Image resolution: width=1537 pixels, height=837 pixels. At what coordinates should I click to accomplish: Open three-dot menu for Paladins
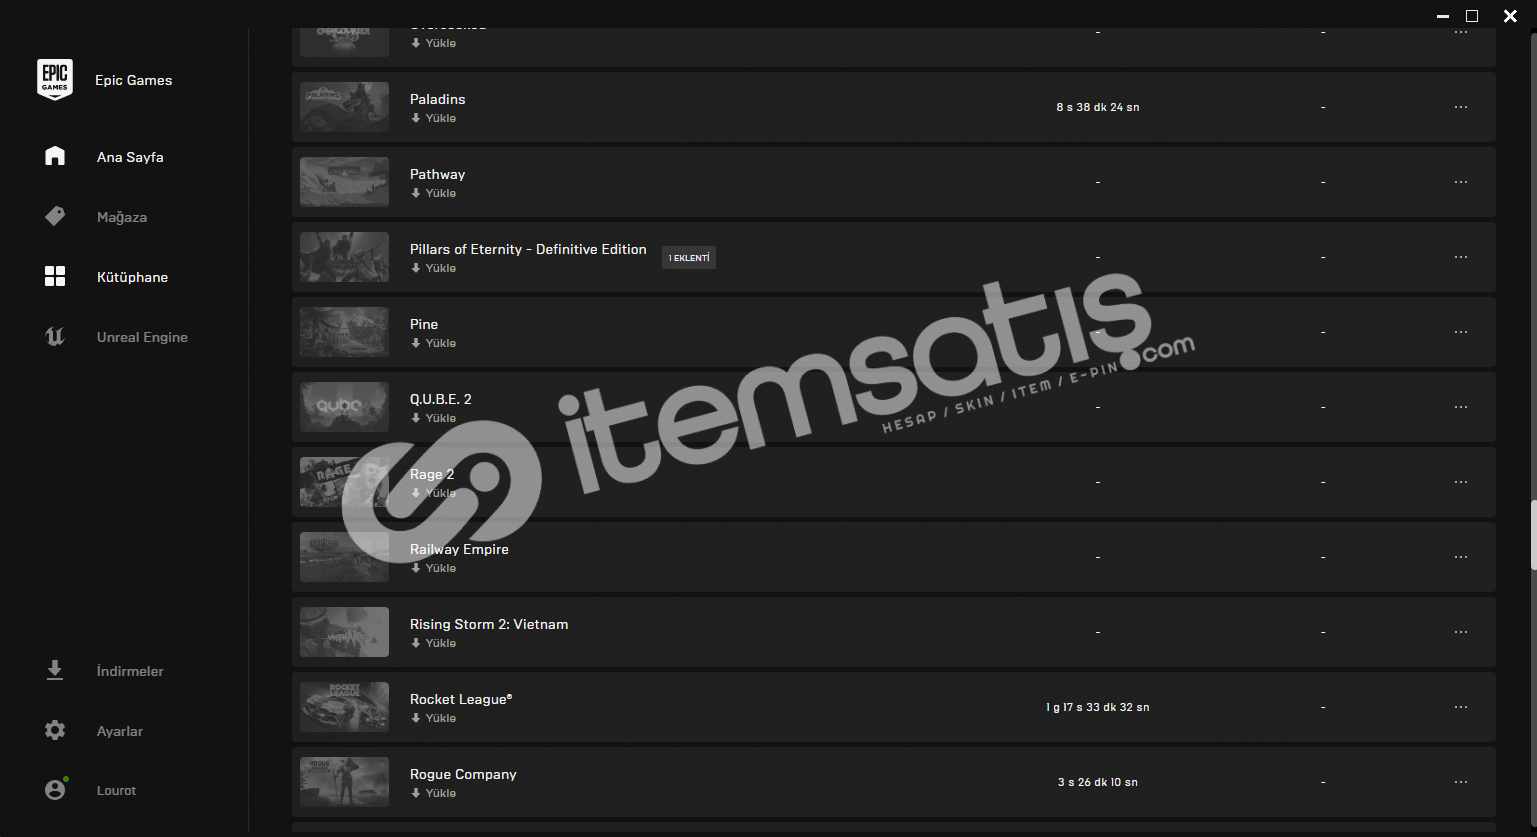click(1461, 107)
